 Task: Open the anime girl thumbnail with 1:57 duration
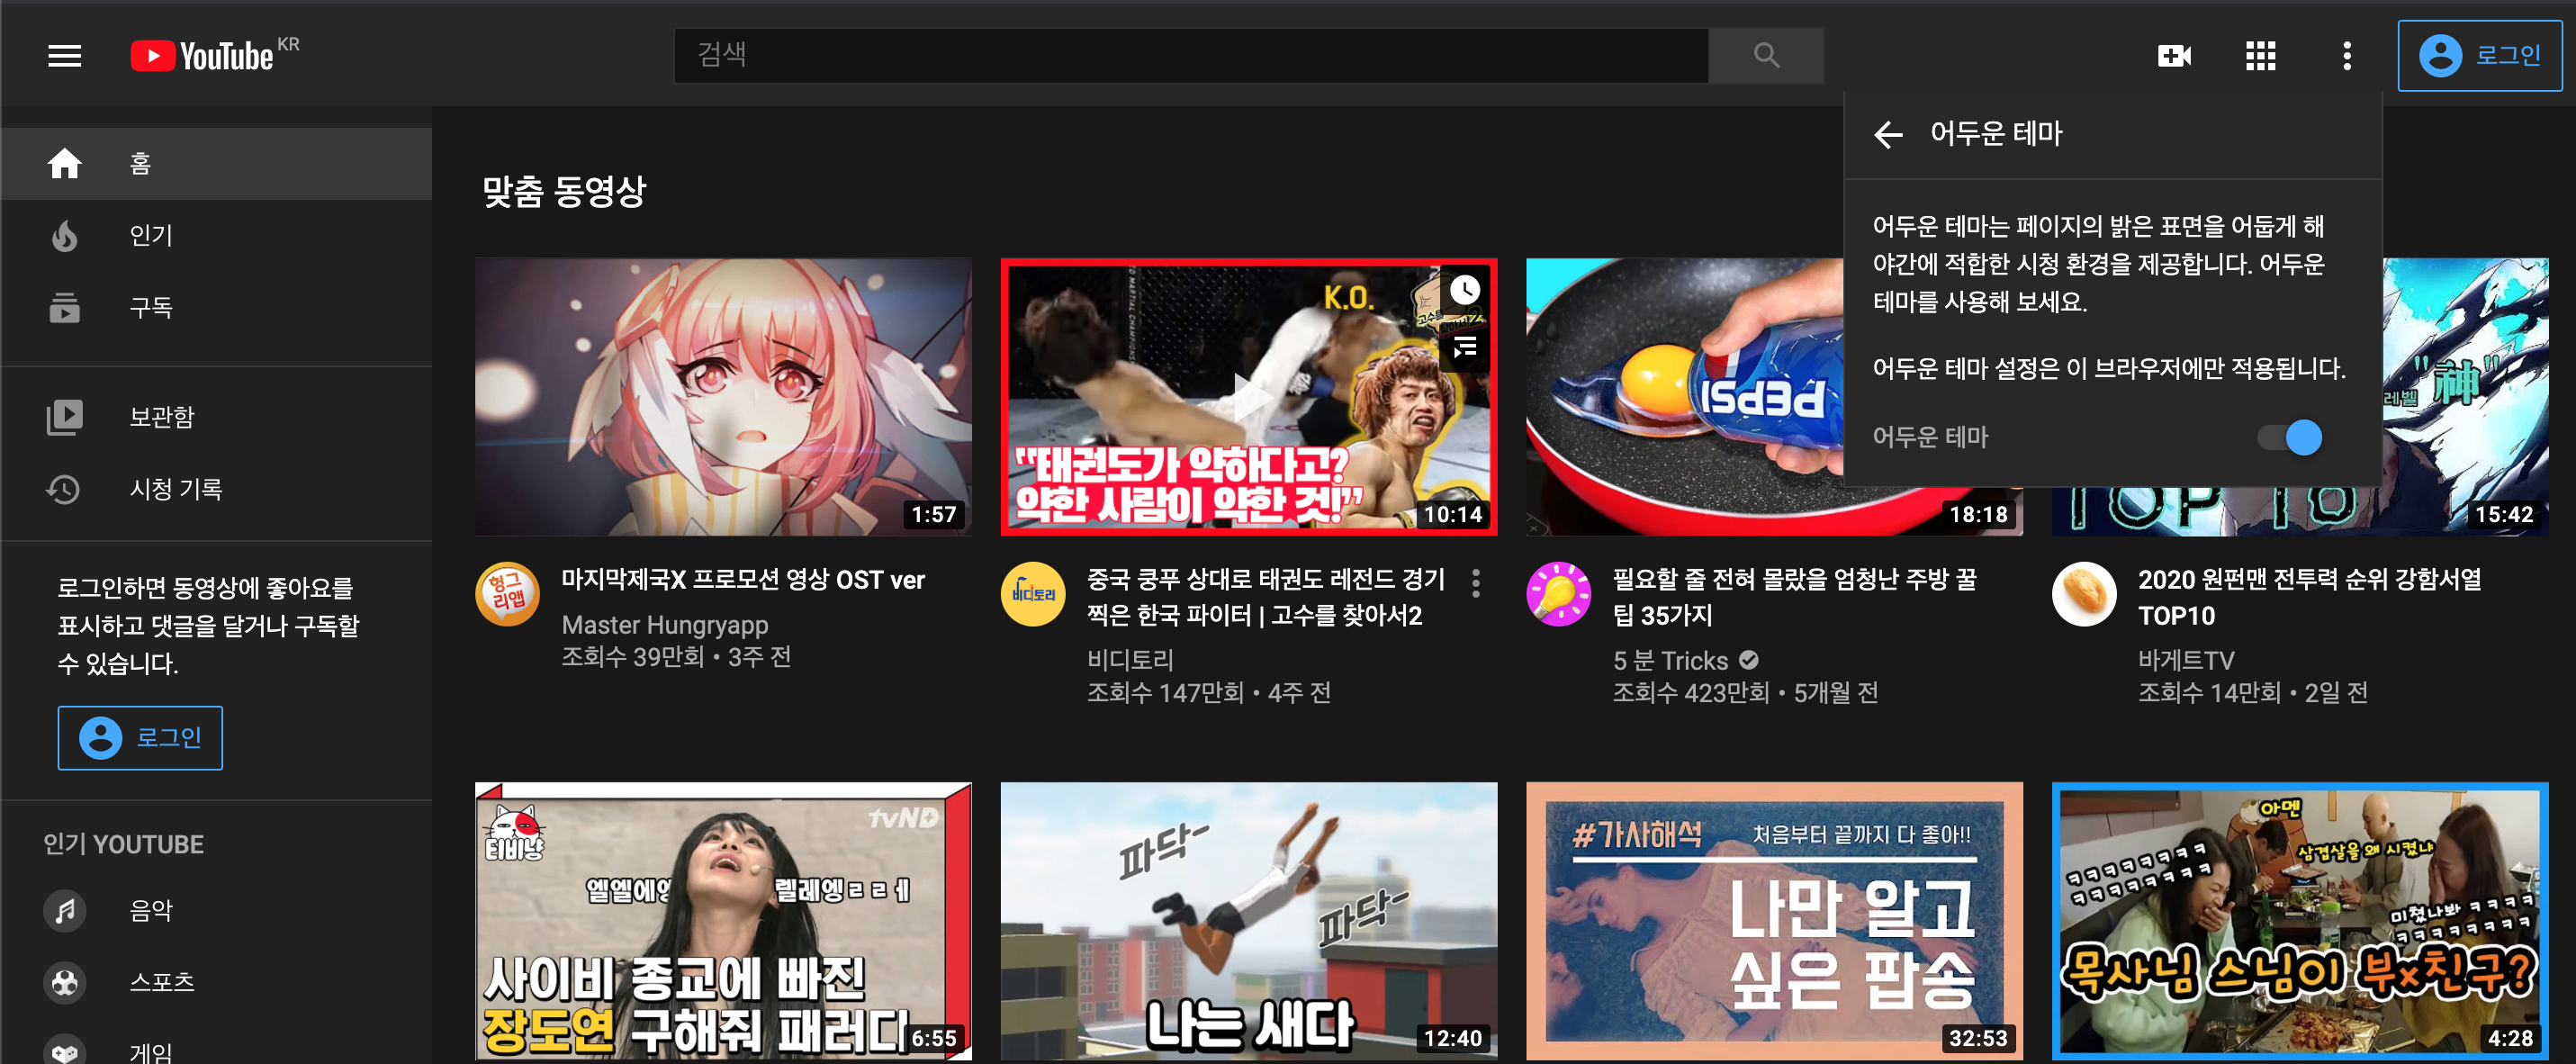723,397
